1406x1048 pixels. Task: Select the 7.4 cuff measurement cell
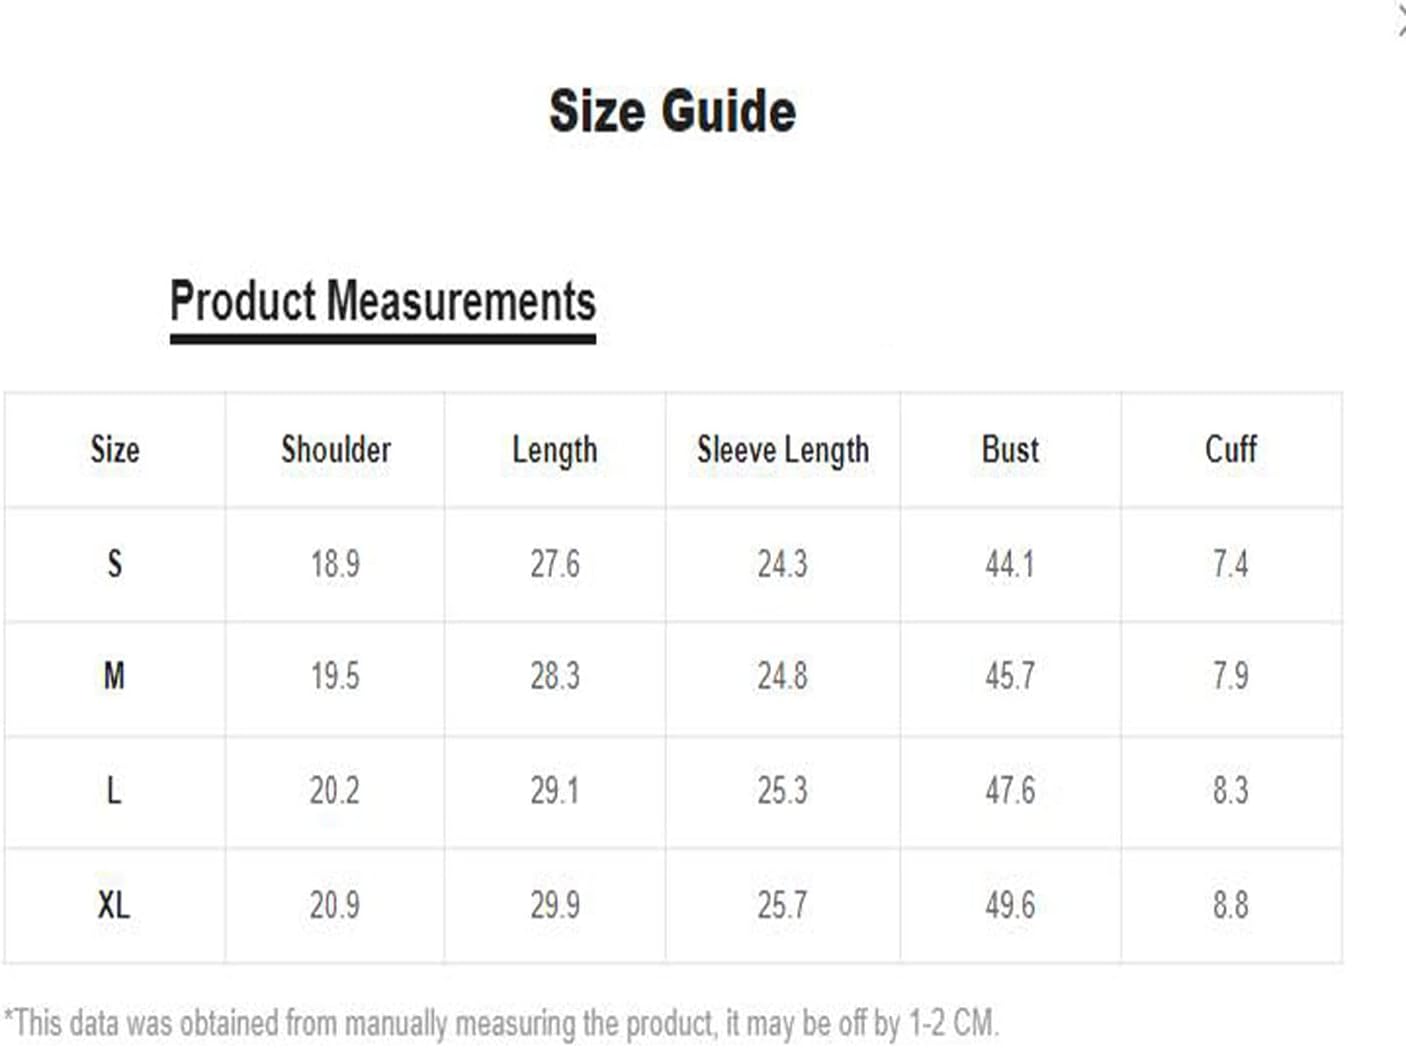click(x=1231, y=564)
